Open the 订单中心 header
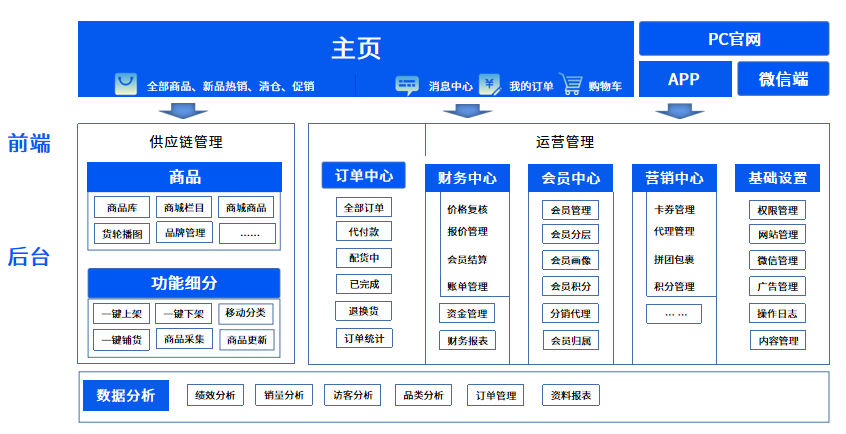The image size is (846, 434). click(364, 175)
